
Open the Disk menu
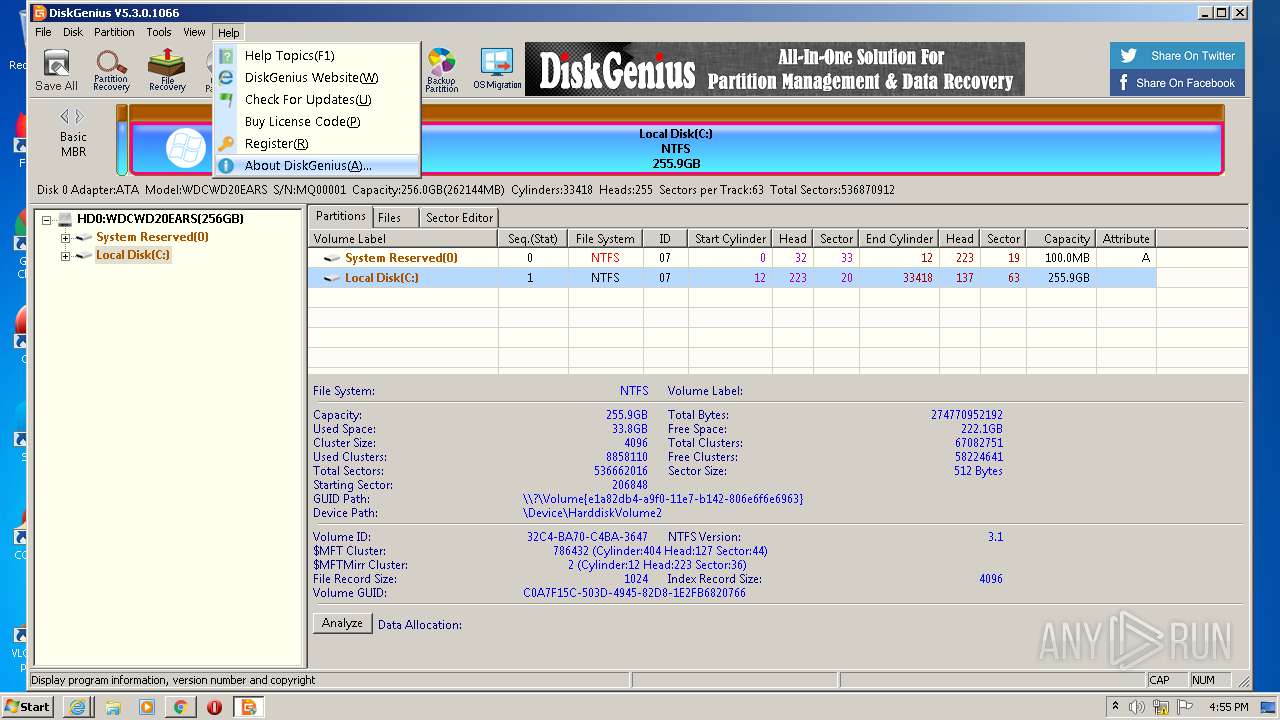(73, 32)
